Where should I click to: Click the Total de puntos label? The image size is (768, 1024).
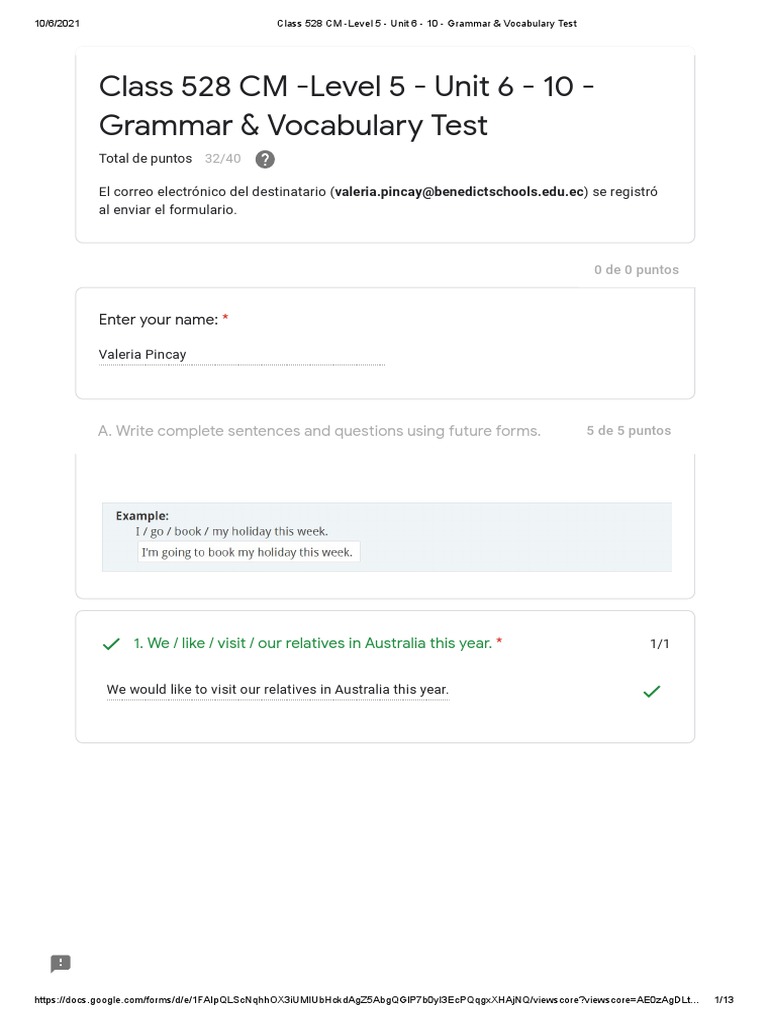point(145,159)
